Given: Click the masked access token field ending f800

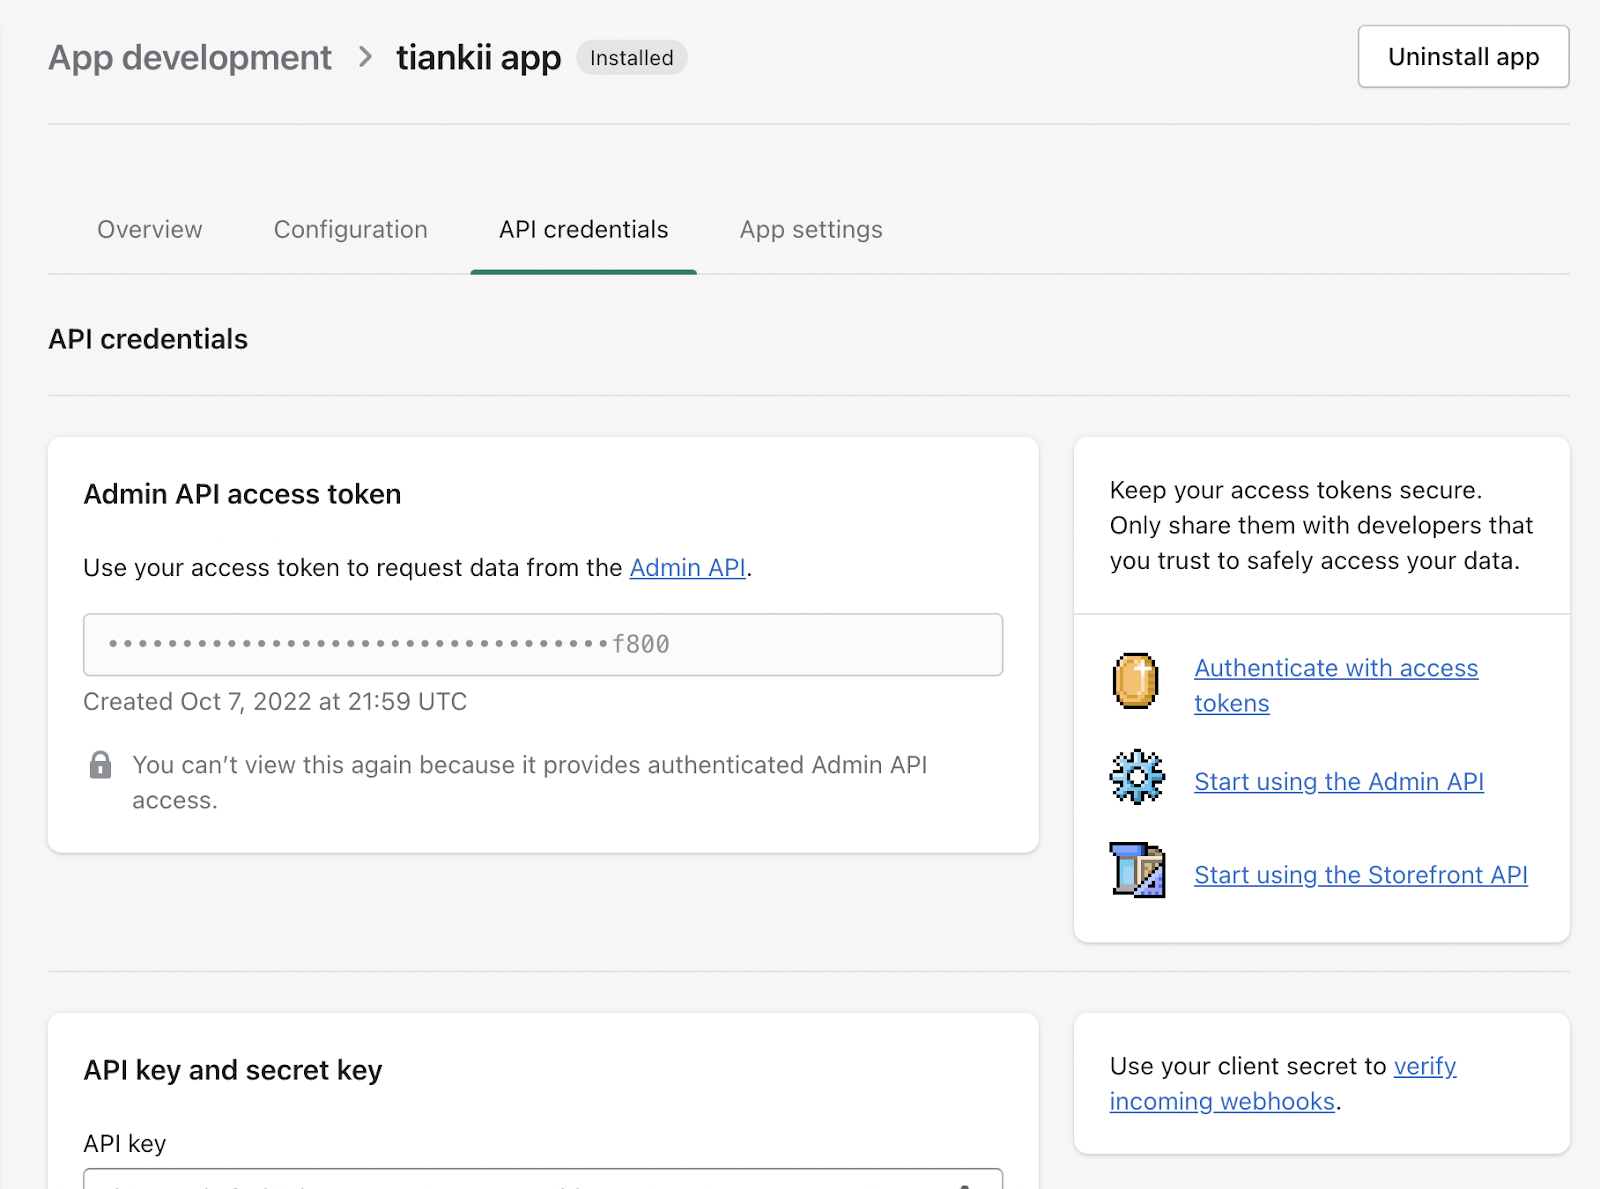Looking at the screenshot, I should tap(543, 645).
